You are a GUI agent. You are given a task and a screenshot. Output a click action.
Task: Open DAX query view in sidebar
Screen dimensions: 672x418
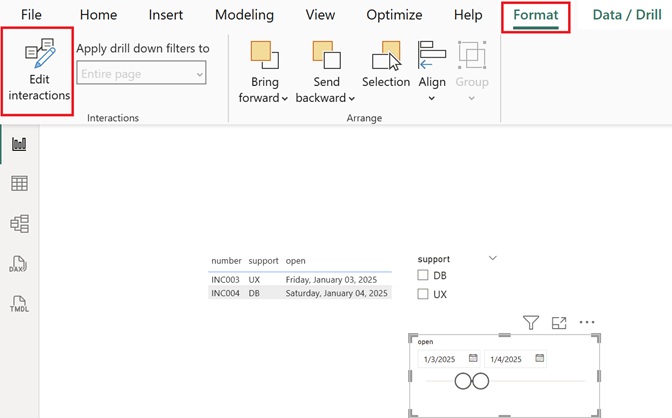pyautogui.click(x=18, y=264)
